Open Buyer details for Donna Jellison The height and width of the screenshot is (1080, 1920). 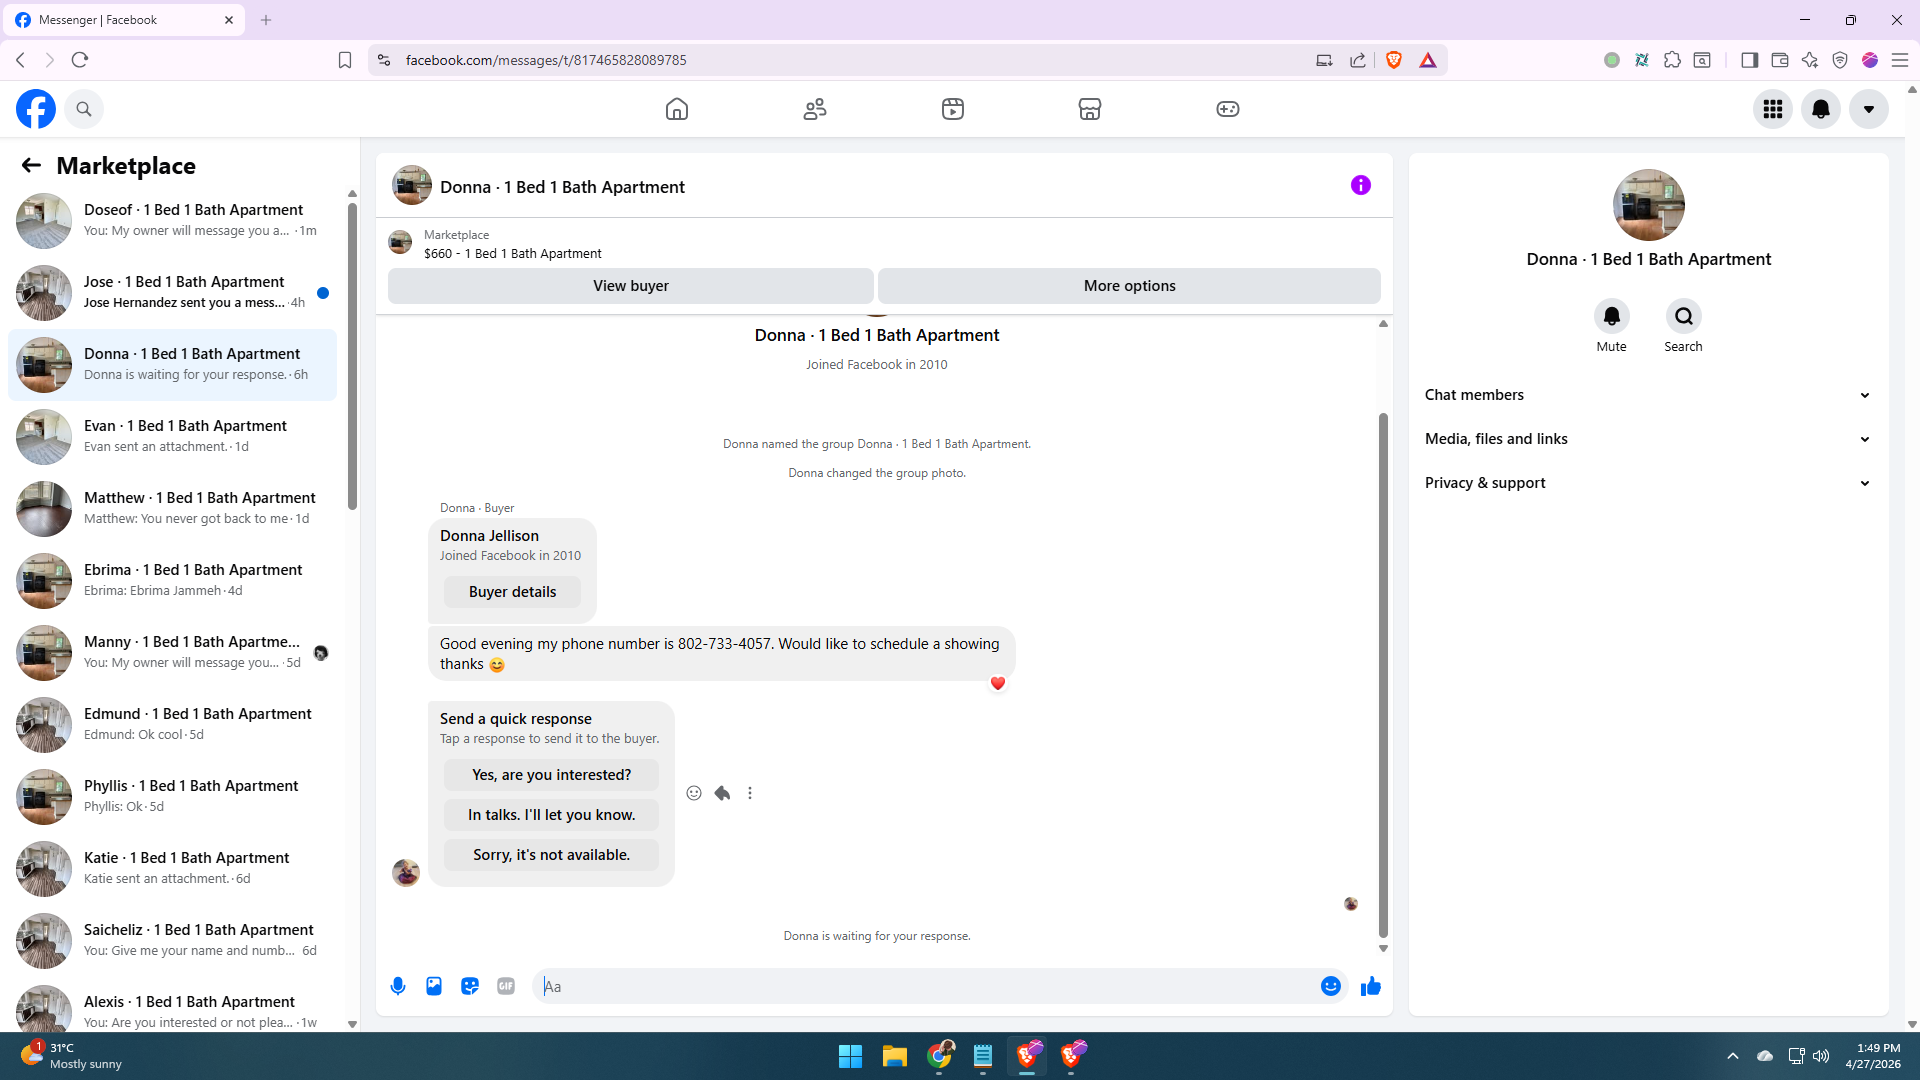tap(513, 592)
